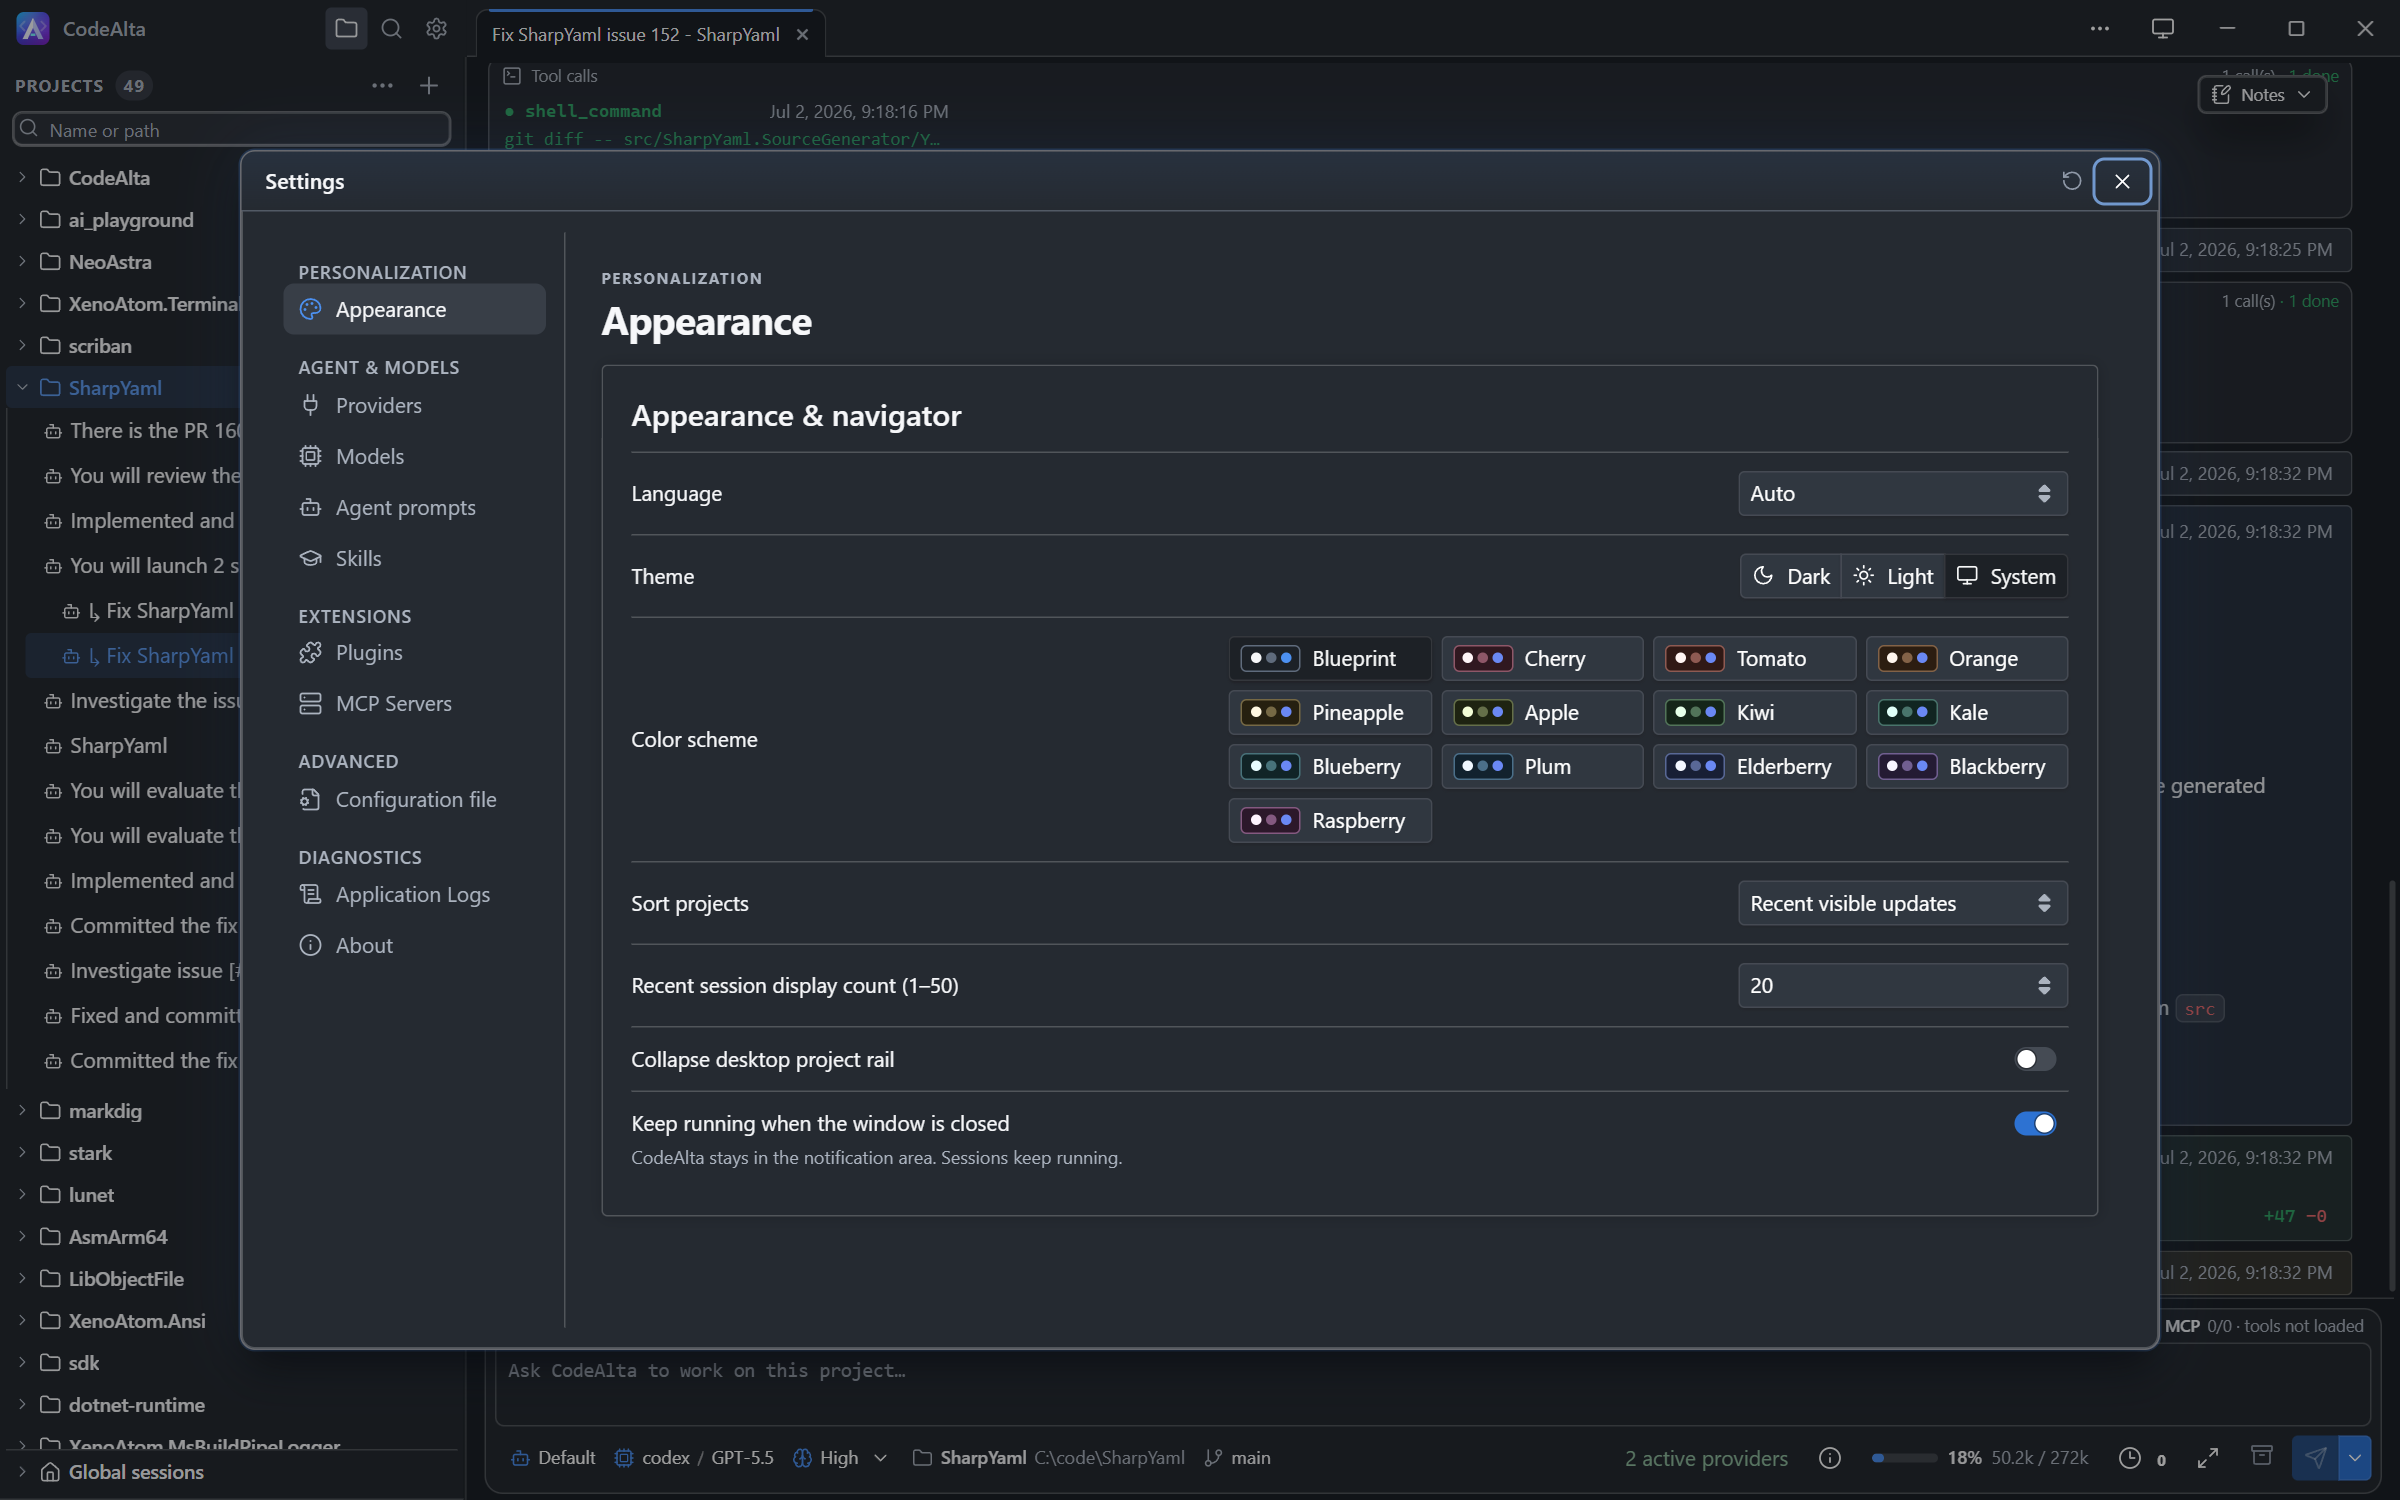The height and width of the screenshot is (1500, 2400).
Task: Open the Models settings section
Action: point(414,456)
